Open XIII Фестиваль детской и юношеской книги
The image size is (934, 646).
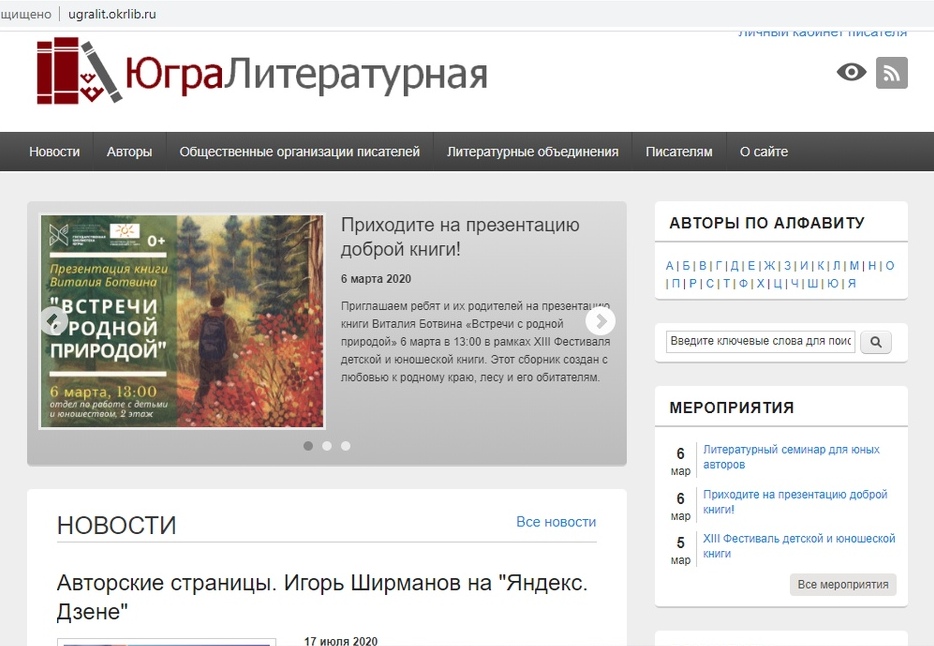click(799, 546)
